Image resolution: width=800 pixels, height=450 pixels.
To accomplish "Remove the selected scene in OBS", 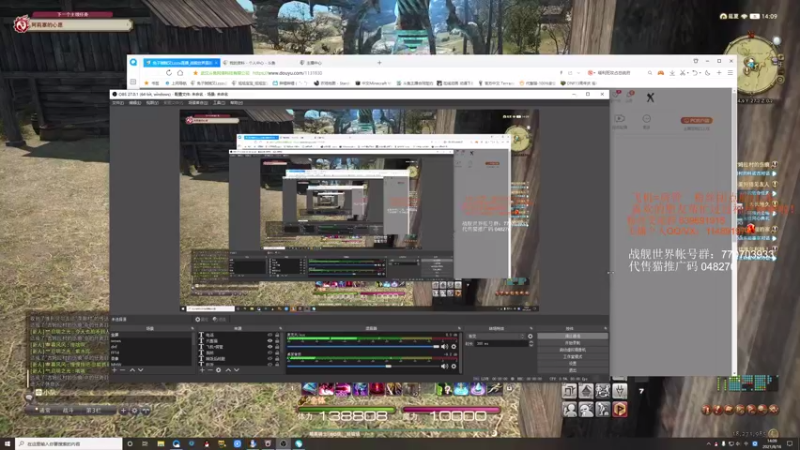I will 123,370.
